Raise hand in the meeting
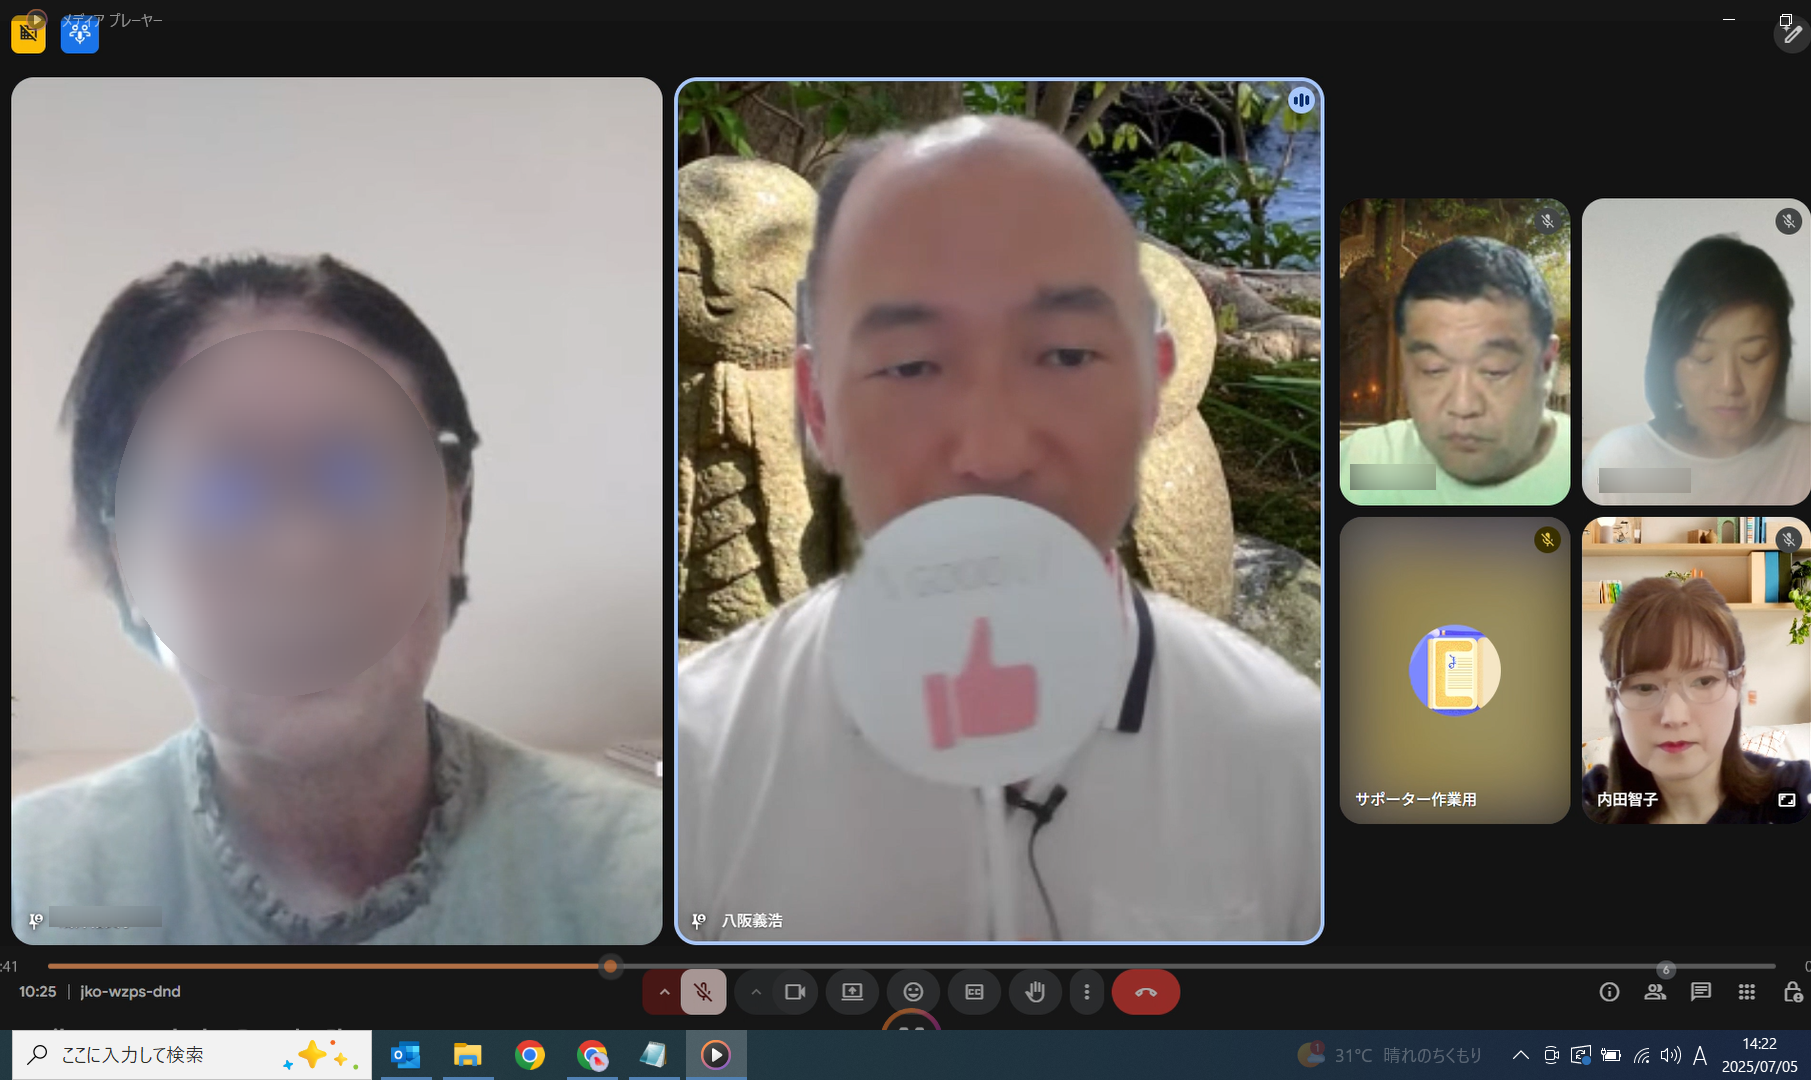This screenshot has width=1811, height=1080. [1035, 992]
